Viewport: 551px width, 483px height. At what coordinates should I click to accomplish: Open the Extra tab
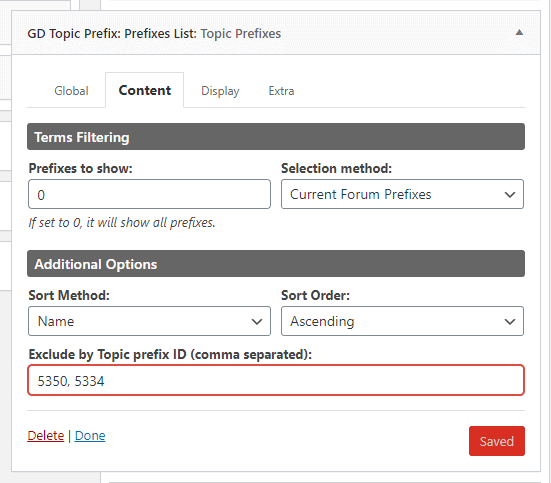click(x=281, y=91)
